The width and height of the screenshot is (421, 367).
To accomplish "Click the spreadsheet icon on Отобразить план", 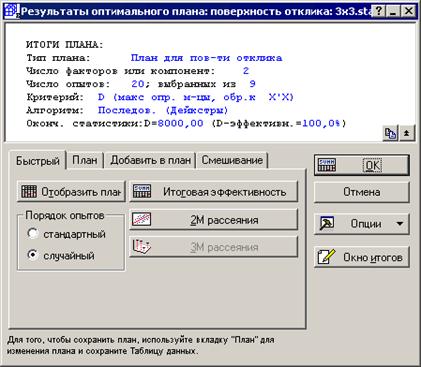I will click(x=29, y=192).
